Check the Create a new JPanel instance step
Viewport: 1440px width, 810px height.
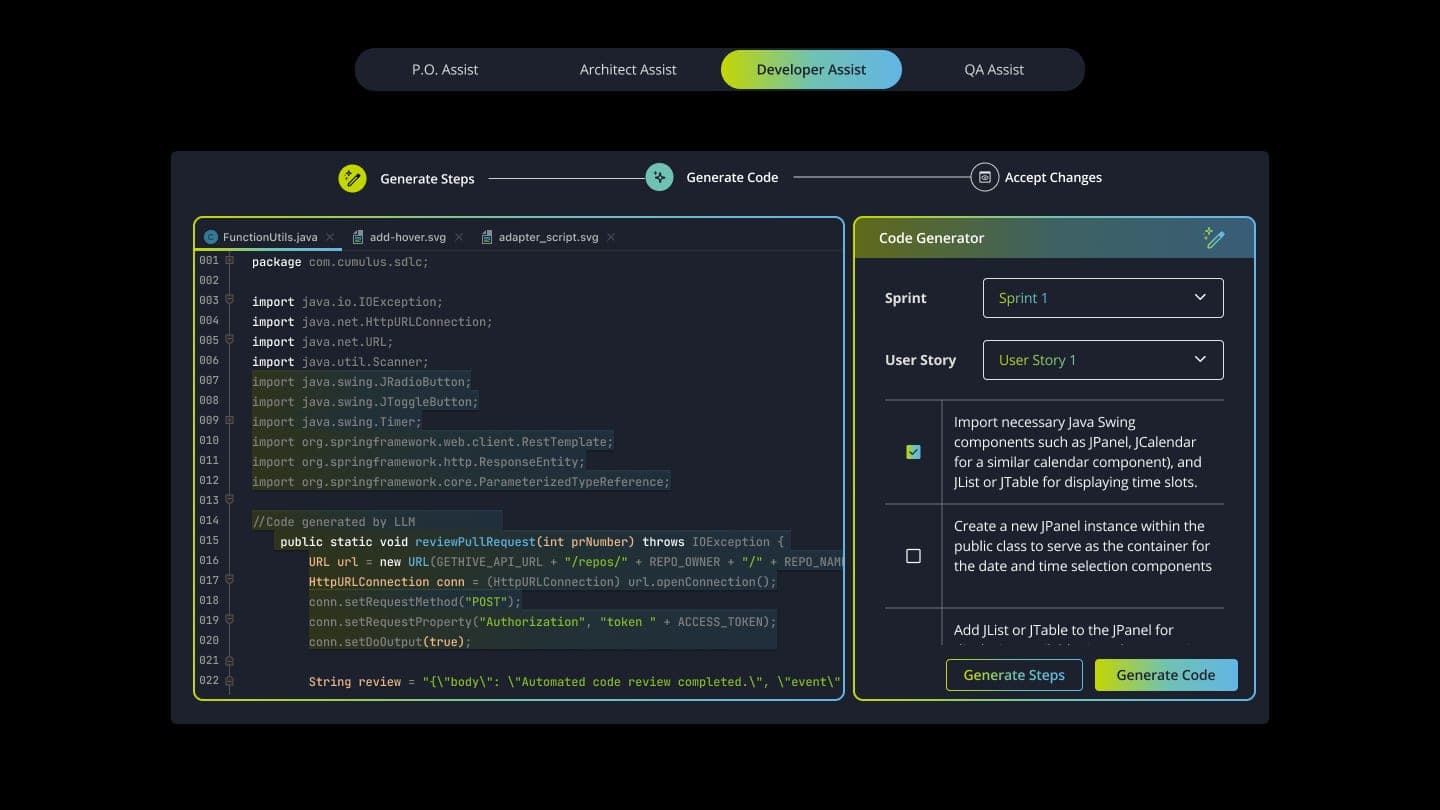[913, 556]
